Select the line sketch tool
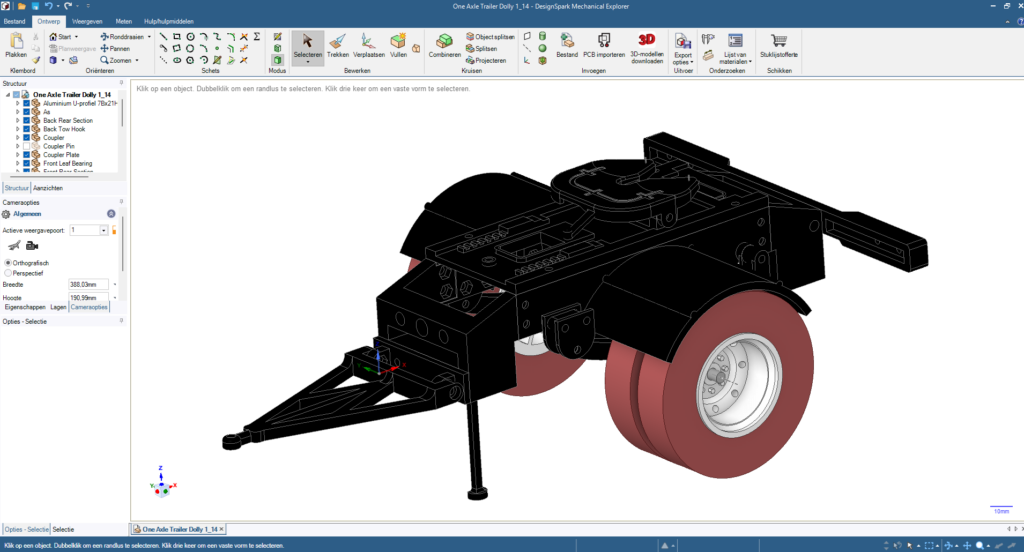 tap(163, 37)
